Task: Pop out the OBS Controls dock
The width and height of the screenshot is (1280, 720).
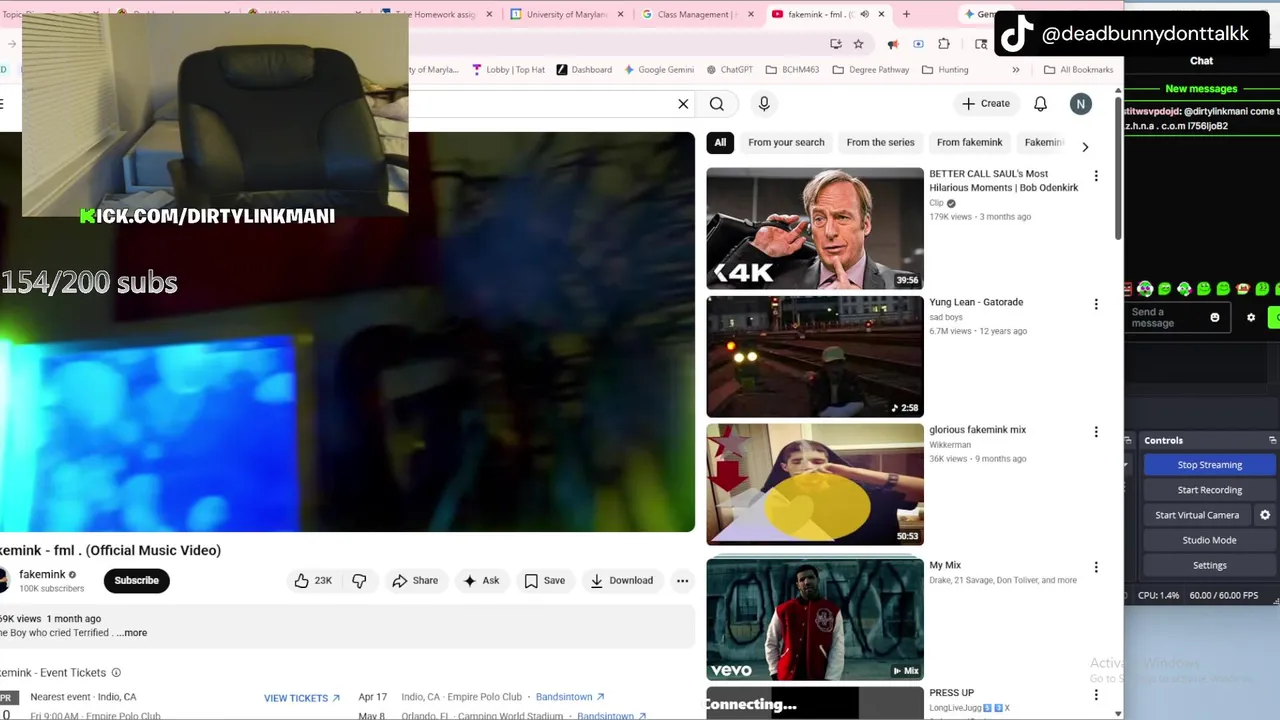Action: [x=1272, y=440]
